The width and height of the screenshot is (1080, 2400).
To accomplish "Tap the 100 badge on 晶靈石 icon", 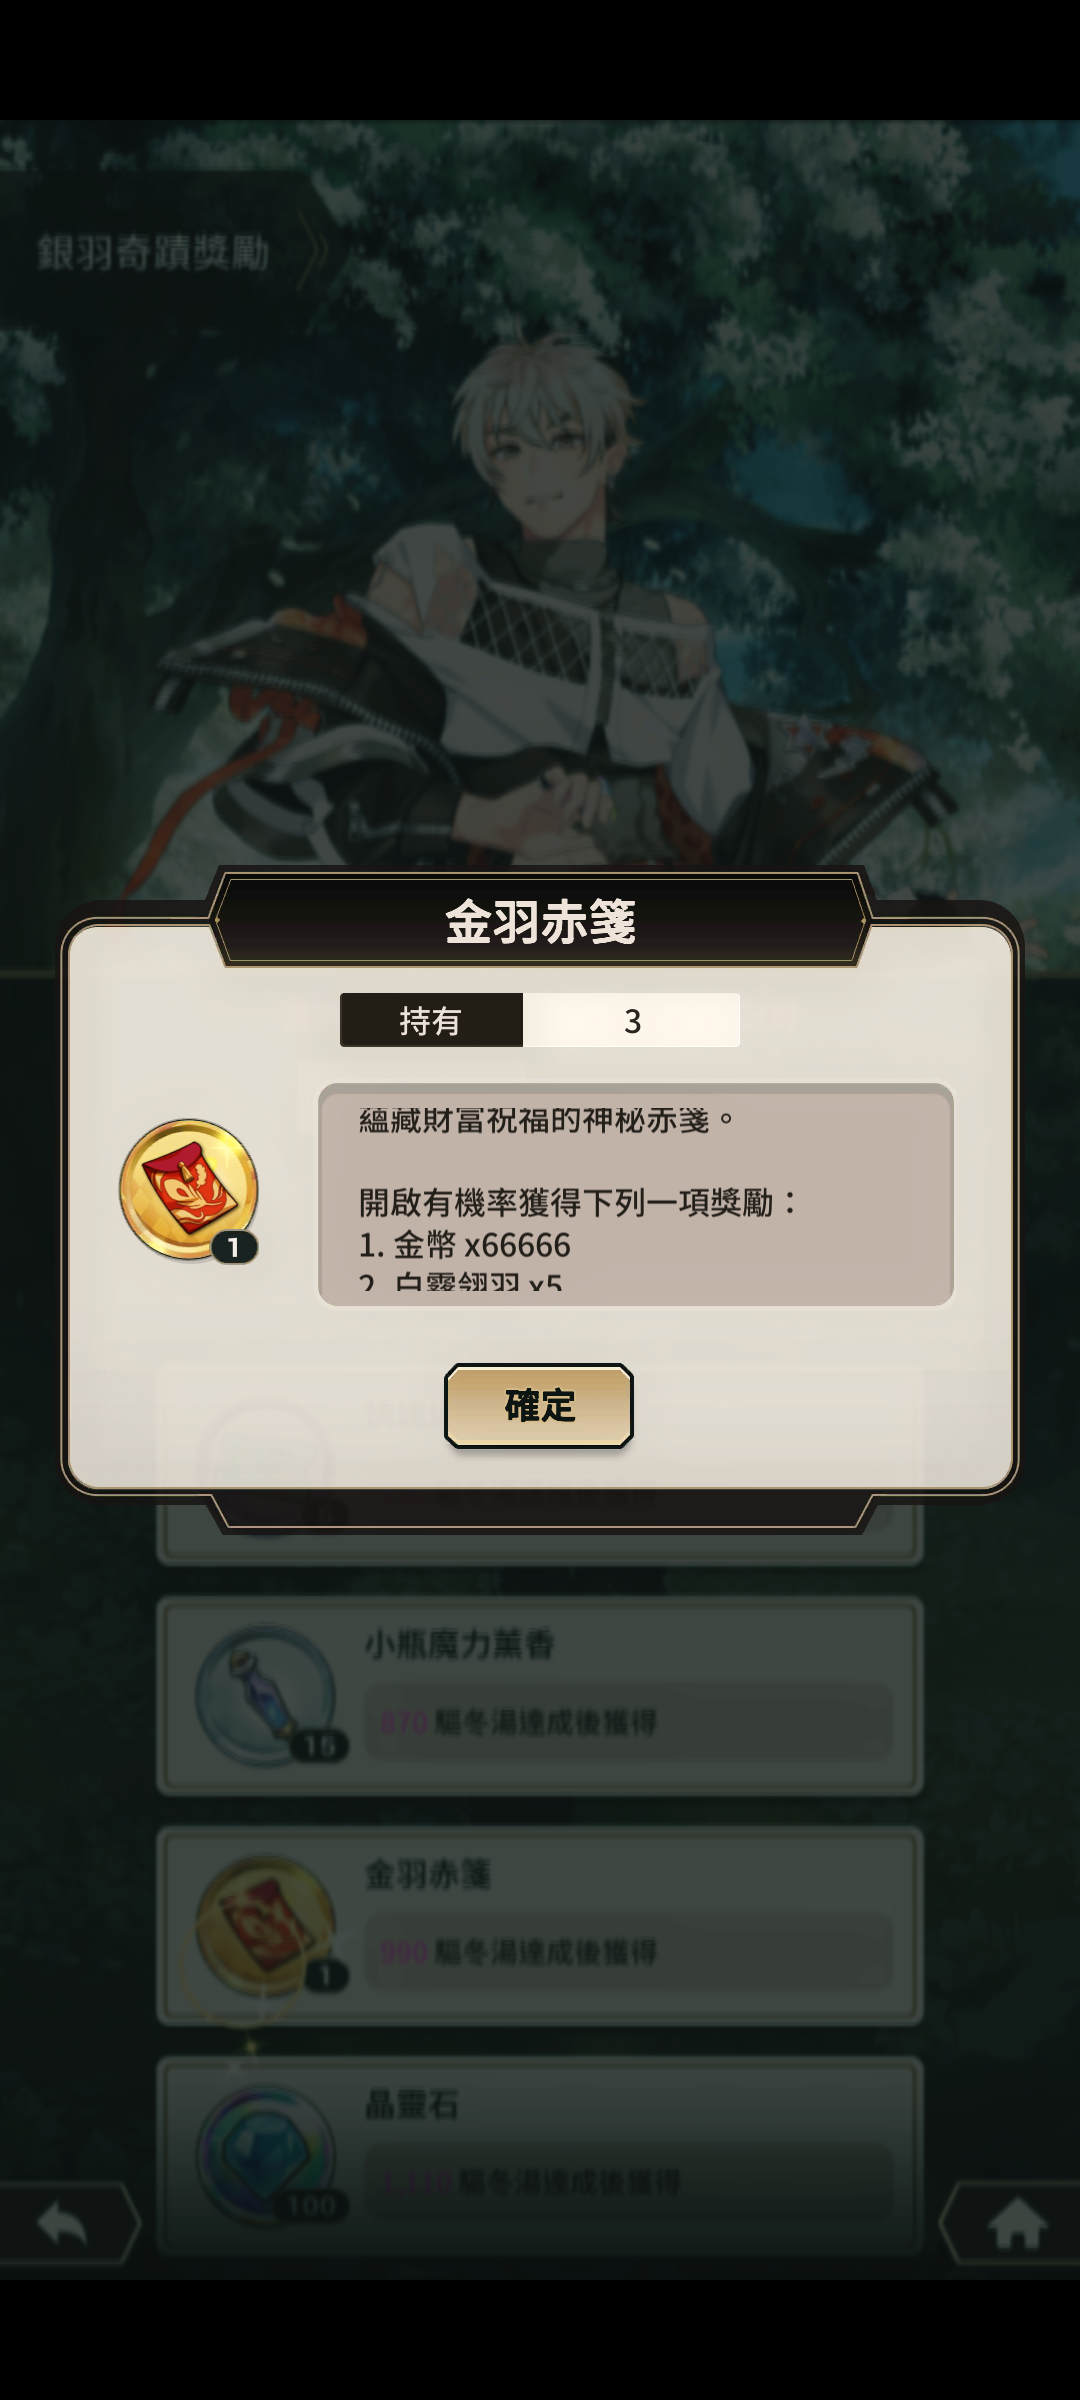I will [311, 2205].
